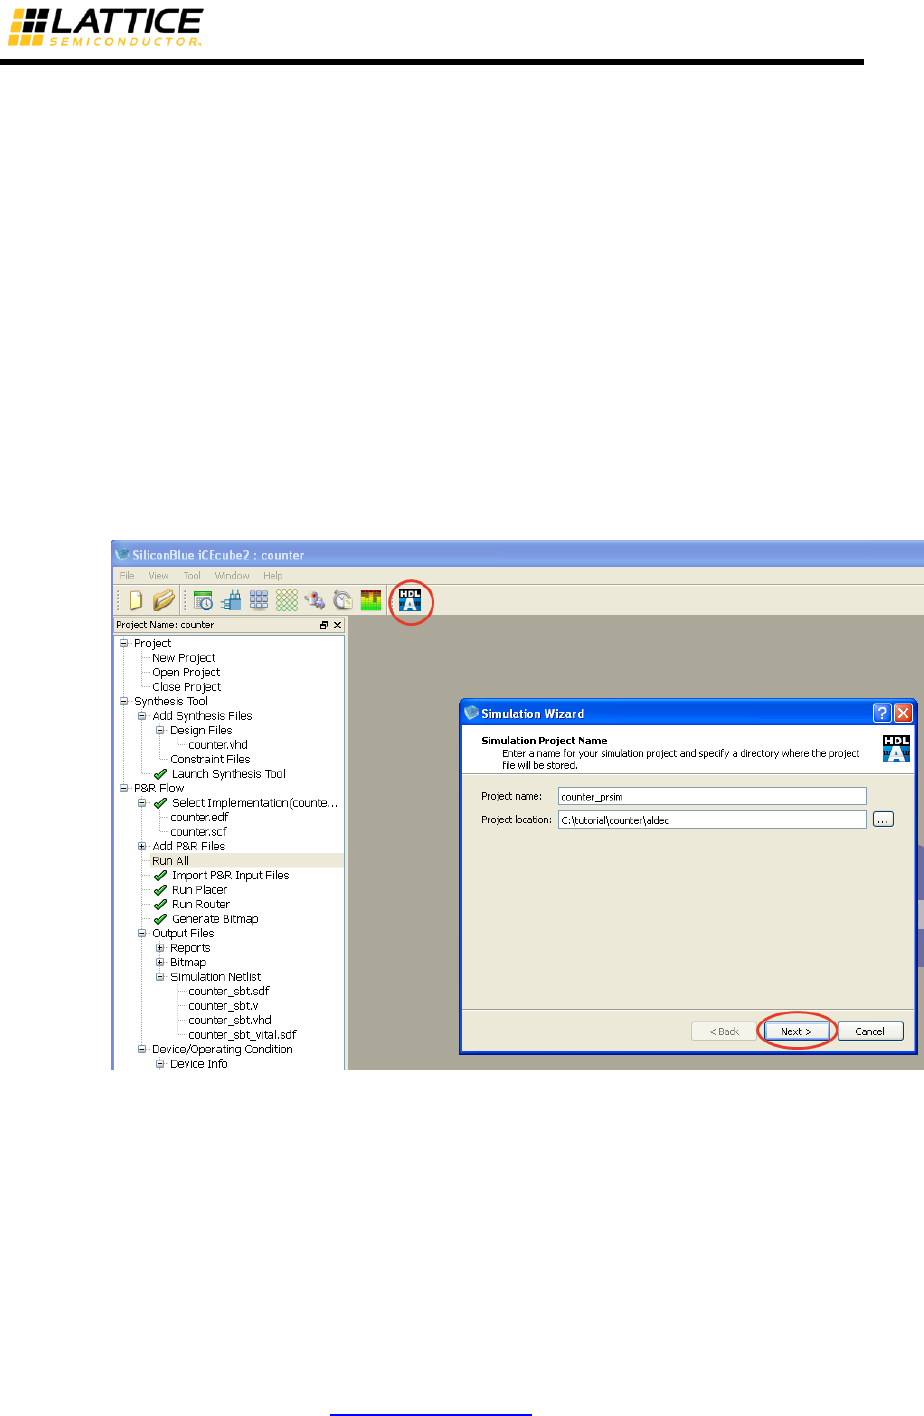924x1416 pixels.
Task: Click the blue chip pin toolbar icon
Action: pos(231,600)
